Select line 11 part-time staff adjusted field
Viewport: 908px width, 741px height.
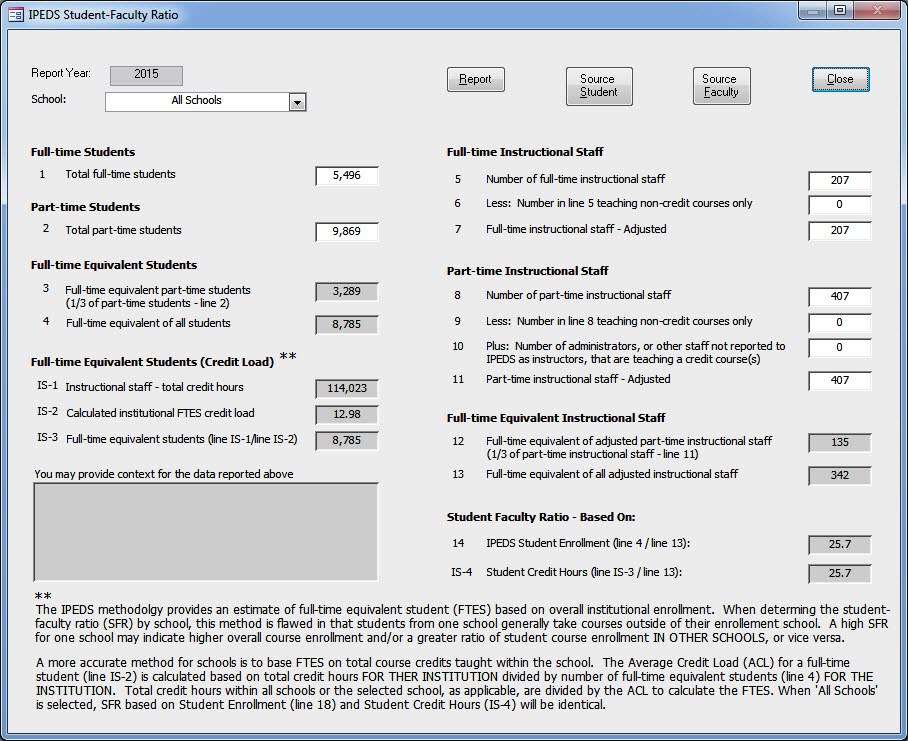pos(840,380)
